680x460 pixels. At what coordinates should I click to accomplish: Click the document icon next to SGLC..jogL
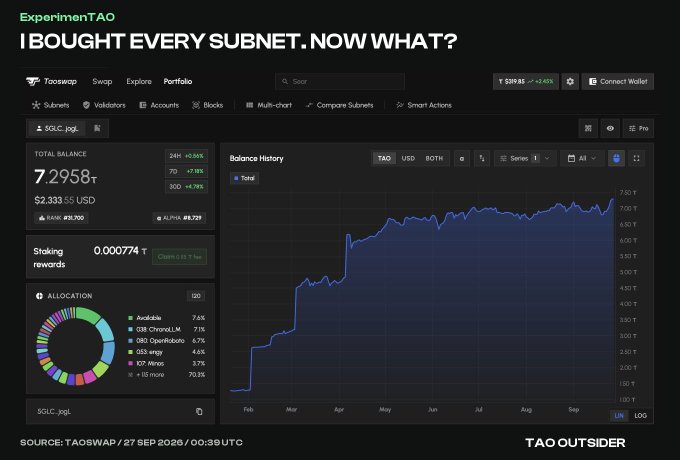pos(98,128)
